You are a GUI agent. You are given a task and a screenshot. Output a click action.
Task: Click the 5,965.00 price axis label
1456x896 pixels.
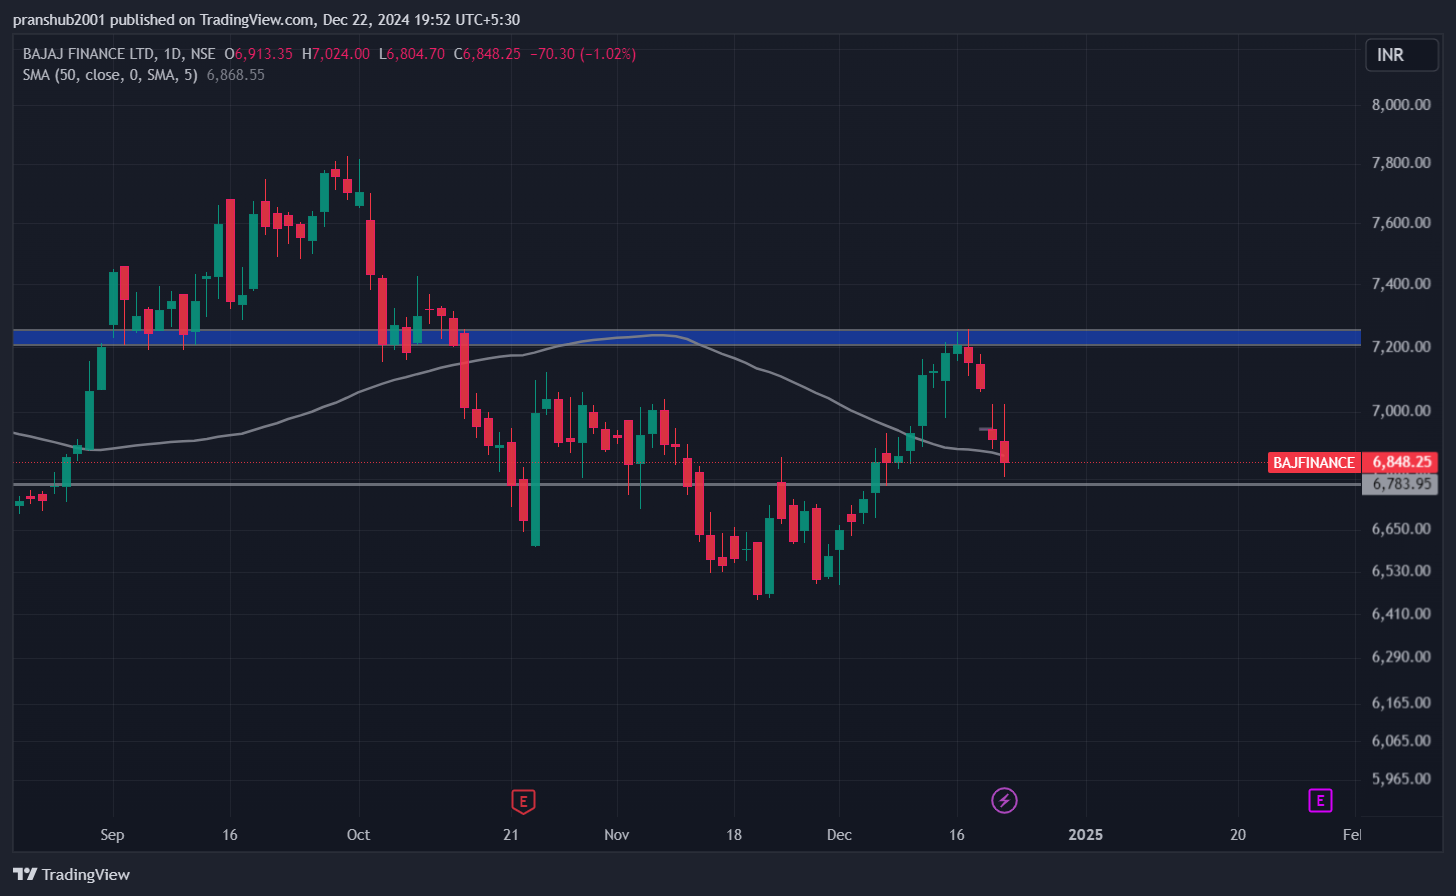point(1400,779)
